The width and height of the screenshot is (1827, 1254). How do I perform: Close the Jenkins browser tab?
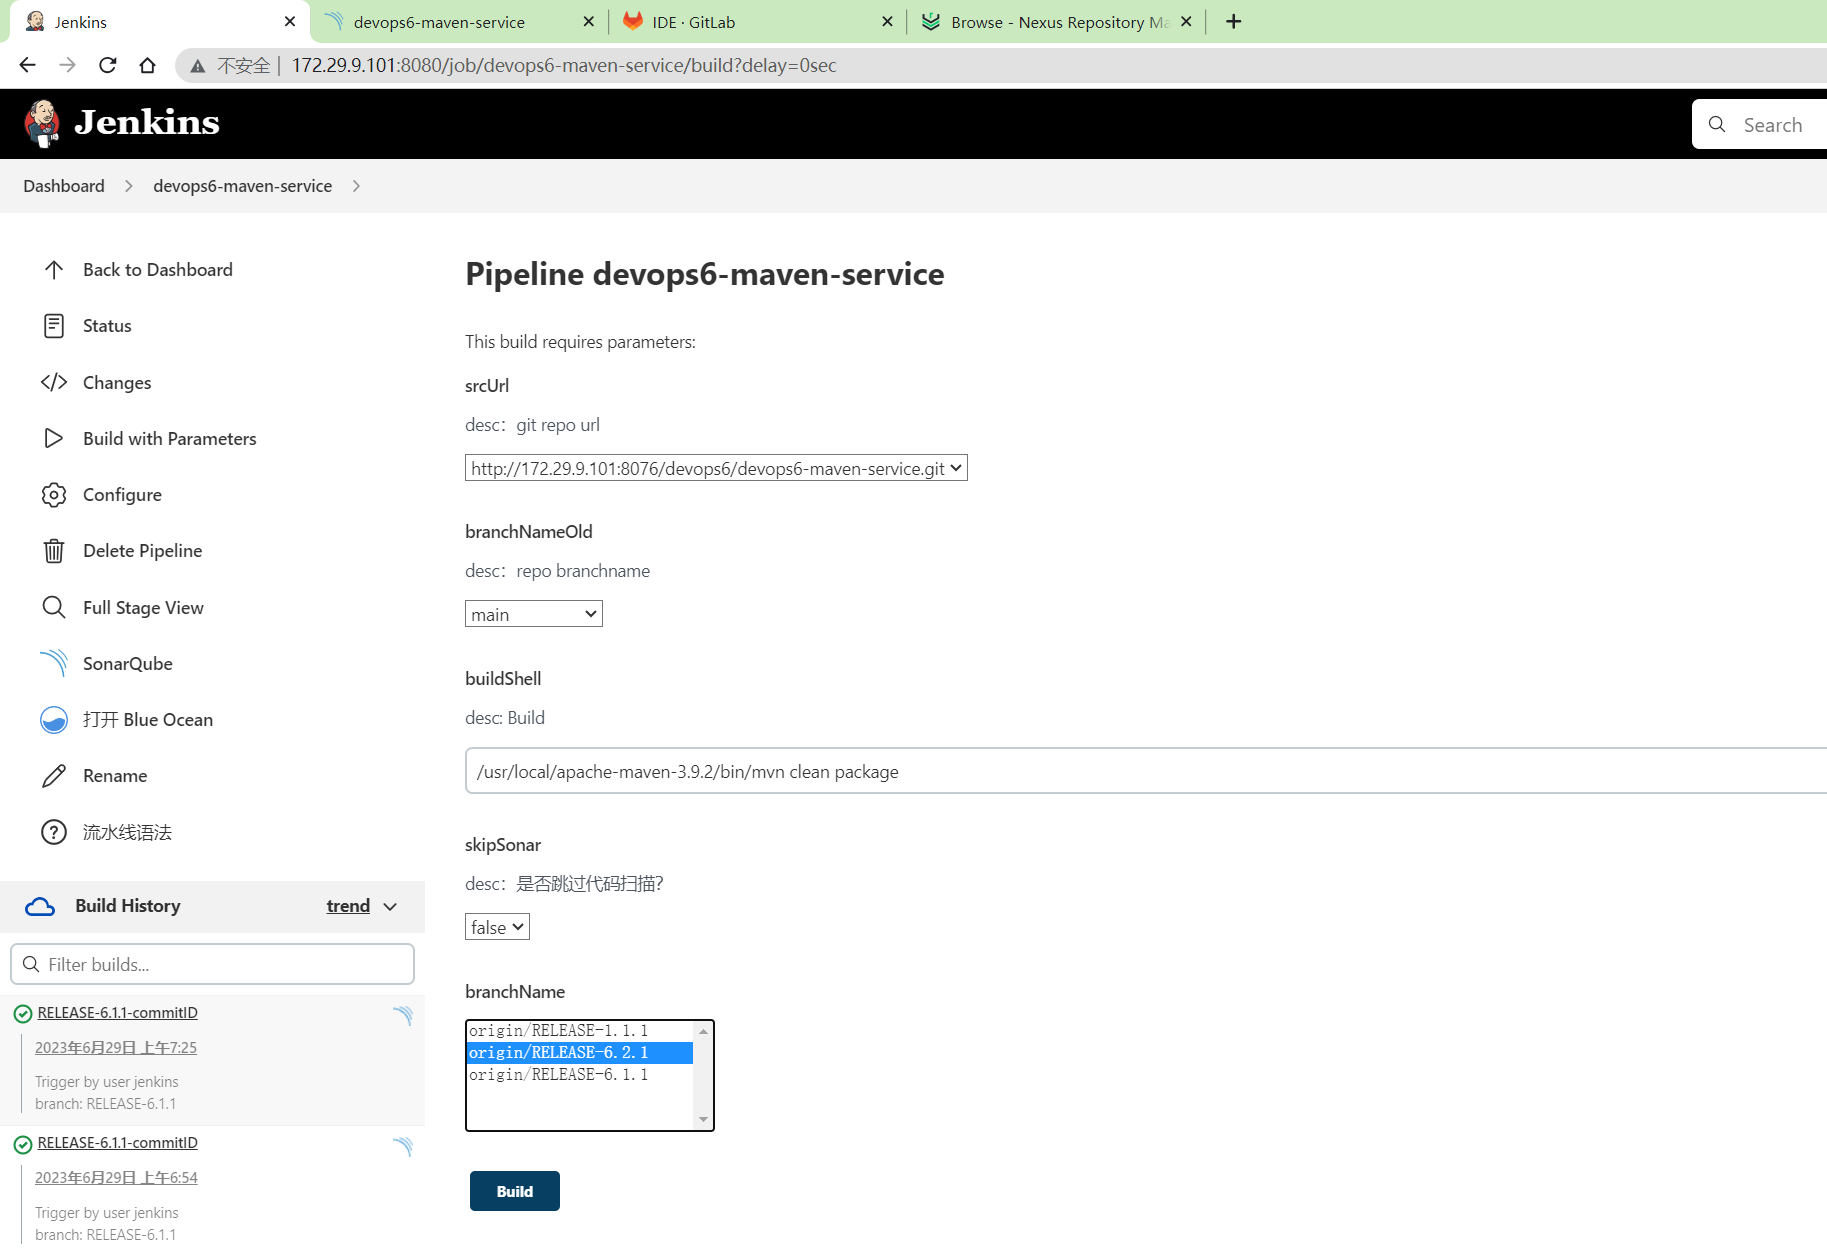(290, 21)
